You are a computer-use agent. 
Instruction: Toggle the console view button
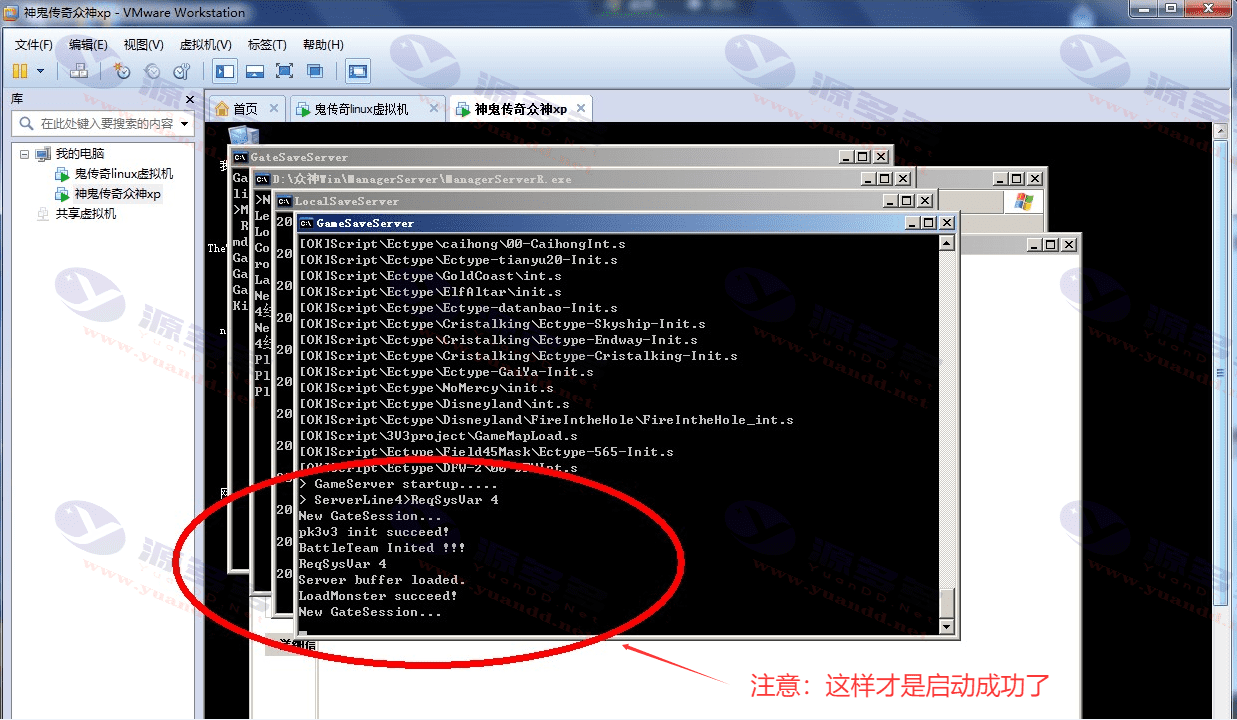point(358,71)
